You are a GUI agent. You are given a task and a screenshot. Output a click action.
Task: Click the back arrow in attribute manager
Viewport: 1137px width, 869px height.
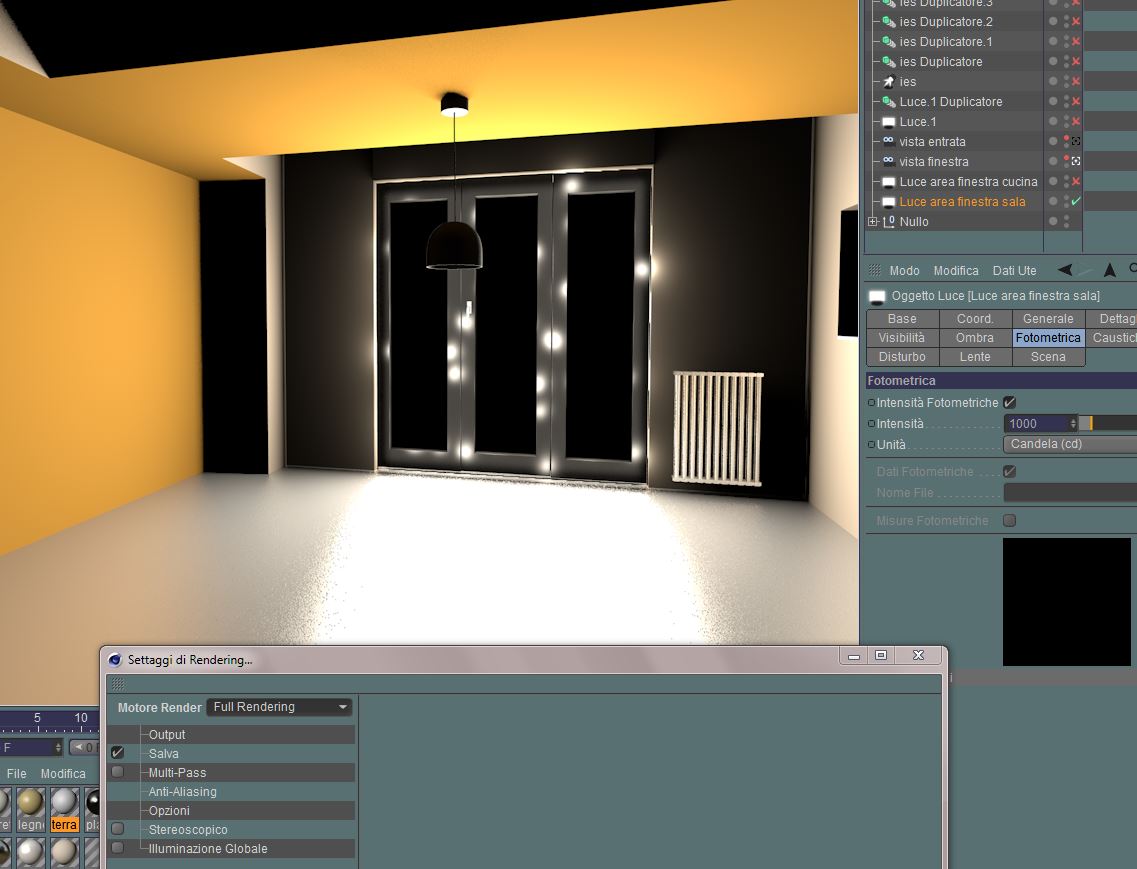pos(1064,270)
